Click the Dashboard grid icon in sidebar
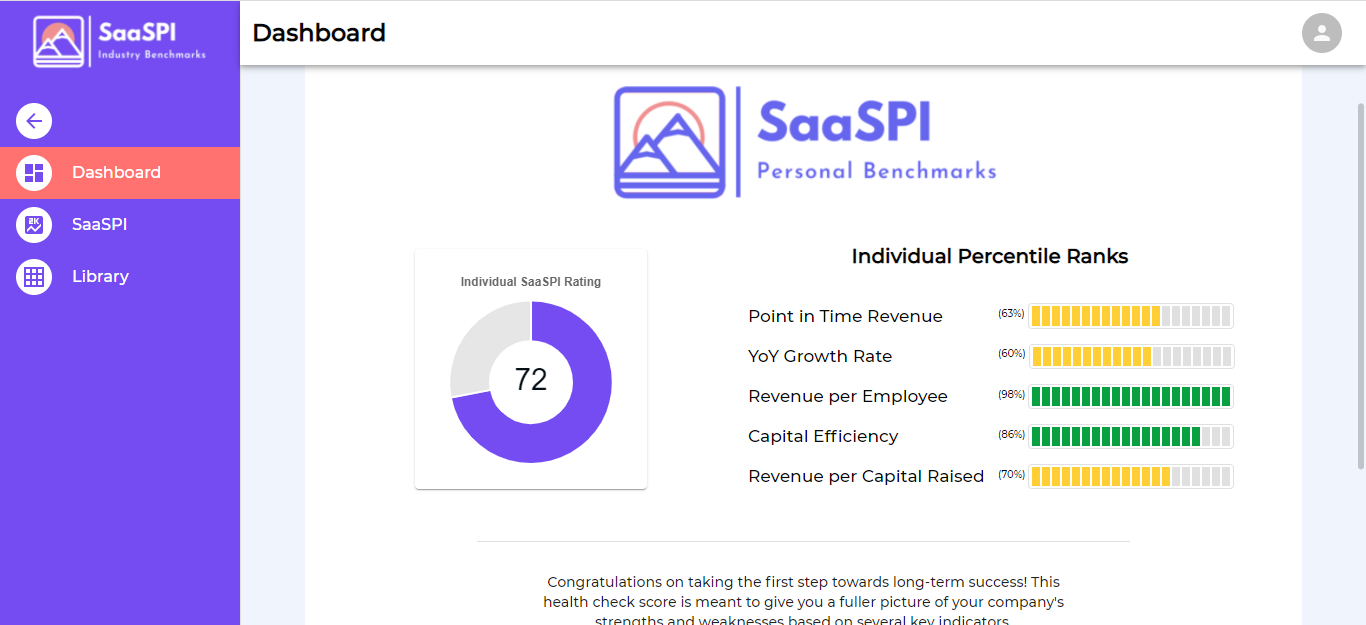Viewport: 1366px width, 625px height. [34, 173]
